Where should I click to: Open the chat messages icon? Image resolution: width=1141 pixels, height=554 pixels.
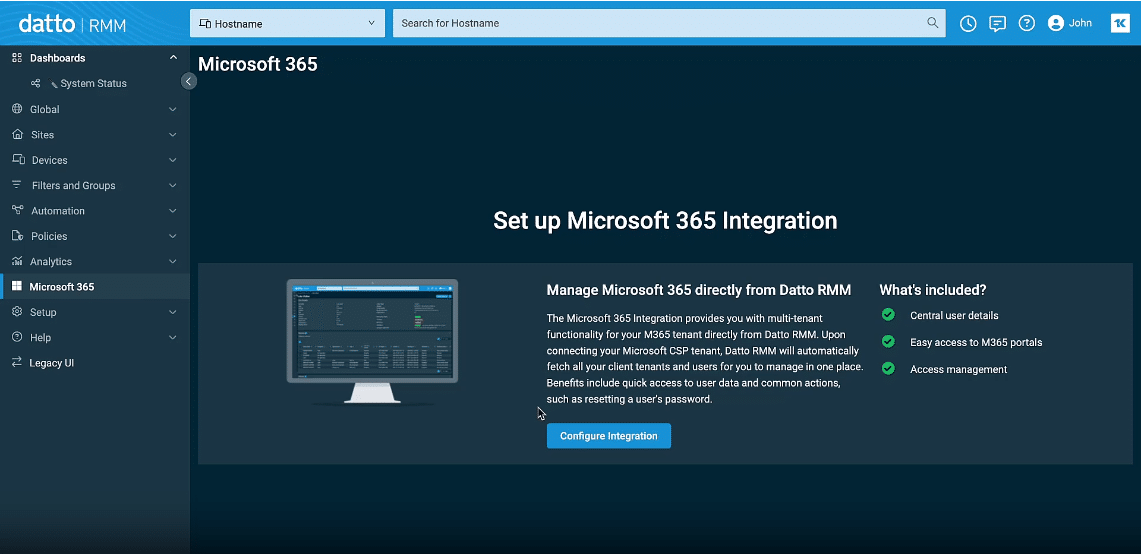(x=998, y=23)
